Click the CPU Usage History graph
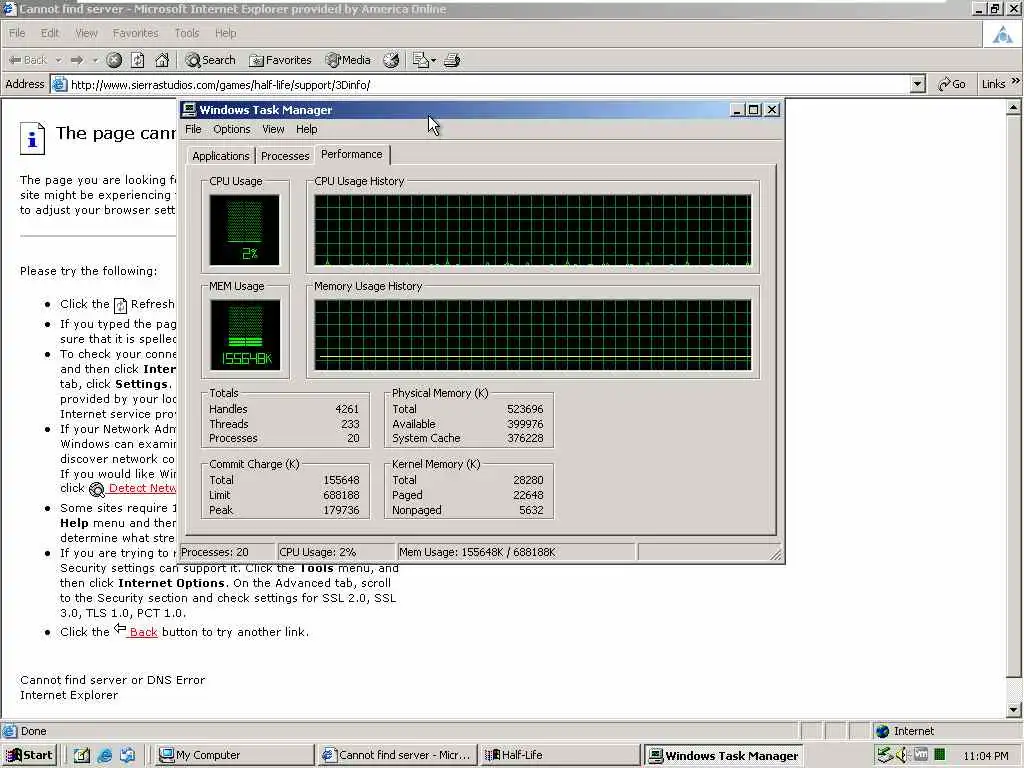This screenshot has height=768, width=1024. (533, 230)
